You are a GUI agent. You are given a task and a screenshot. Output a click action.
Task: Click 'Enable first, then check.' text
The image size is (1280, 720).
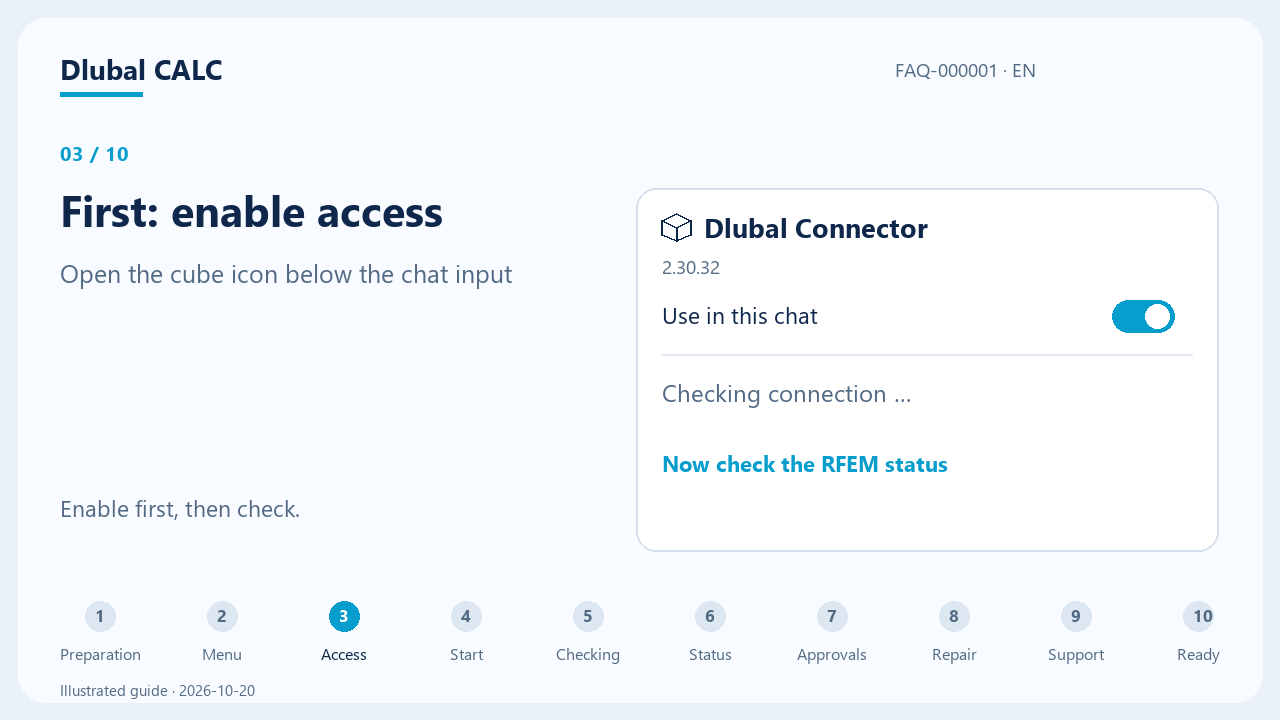[x=180, y=510]
